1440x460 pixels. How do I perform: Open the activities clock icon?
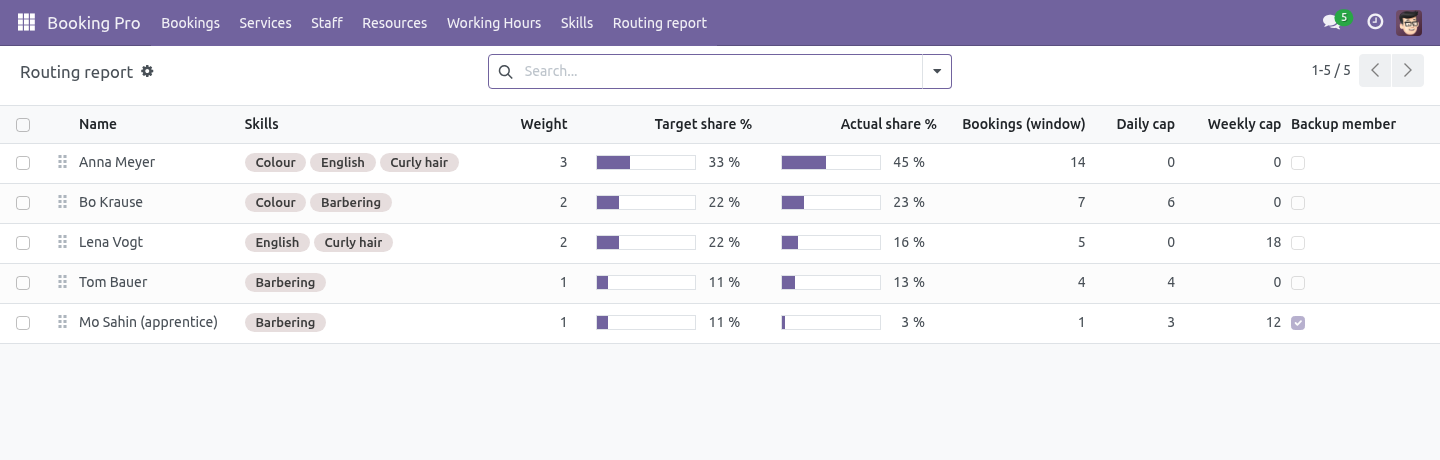1375,22
